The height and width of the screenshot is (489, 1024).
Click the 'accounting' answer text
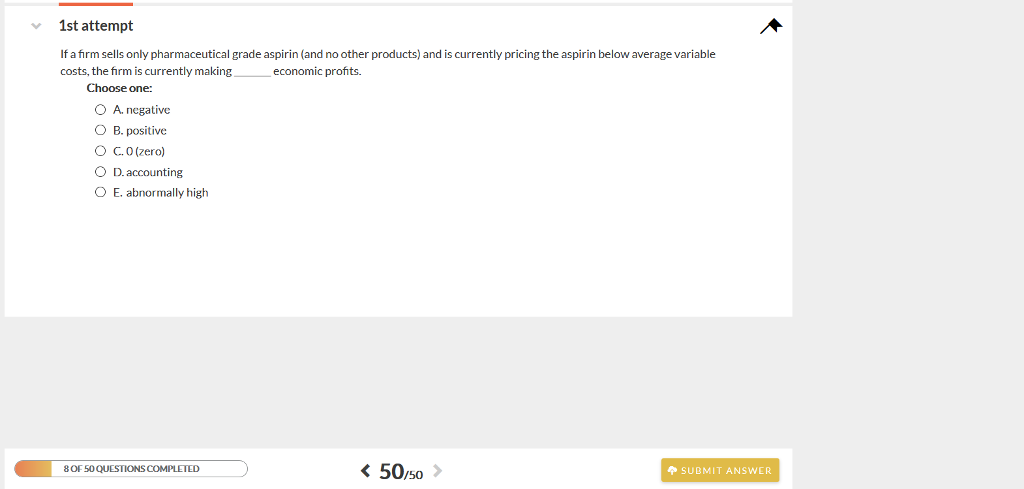[x=154, y=172]
